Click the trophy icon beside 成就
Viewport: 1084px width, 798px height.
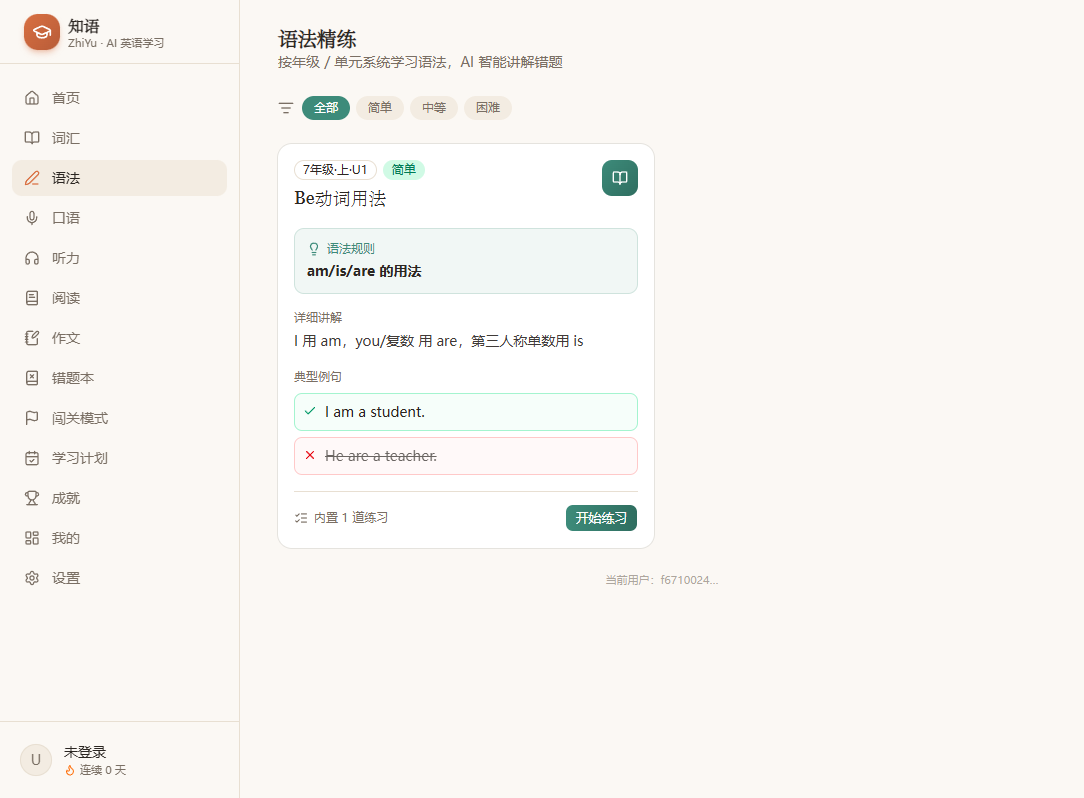[32, 498]
